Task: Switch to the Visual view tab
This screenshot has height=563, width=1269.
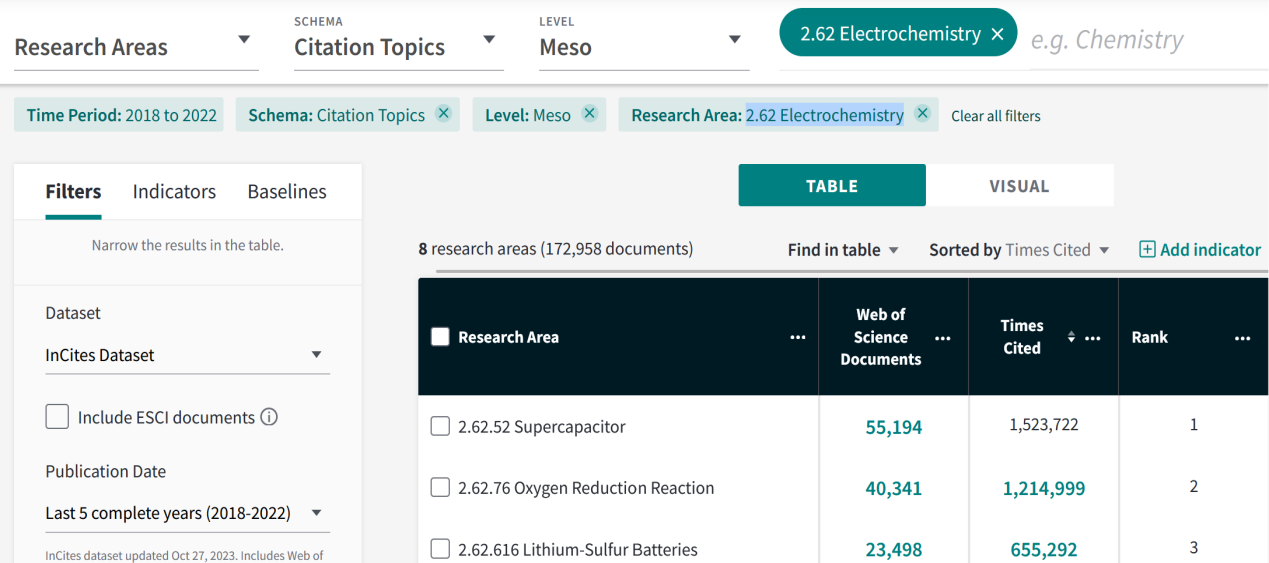Action: 1019,186
